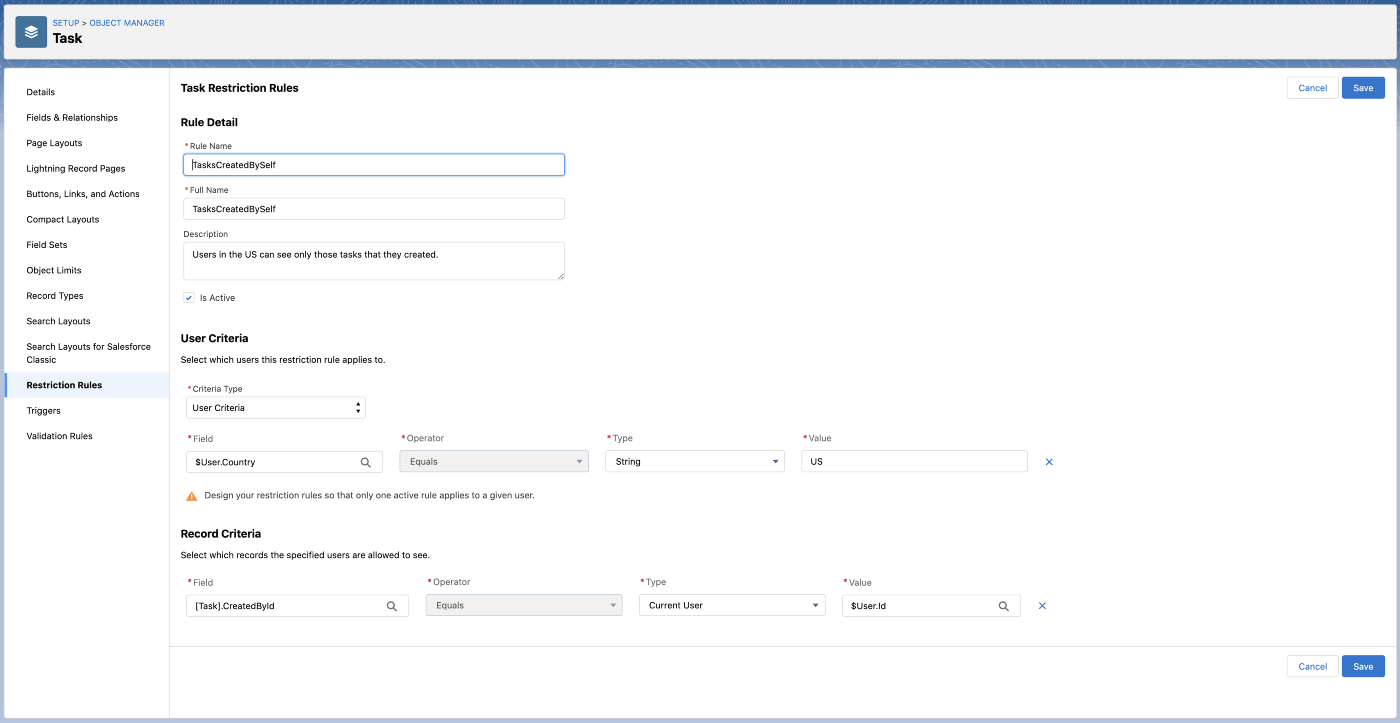Open lookup for [Task].CreatedById field

[391, 605]
